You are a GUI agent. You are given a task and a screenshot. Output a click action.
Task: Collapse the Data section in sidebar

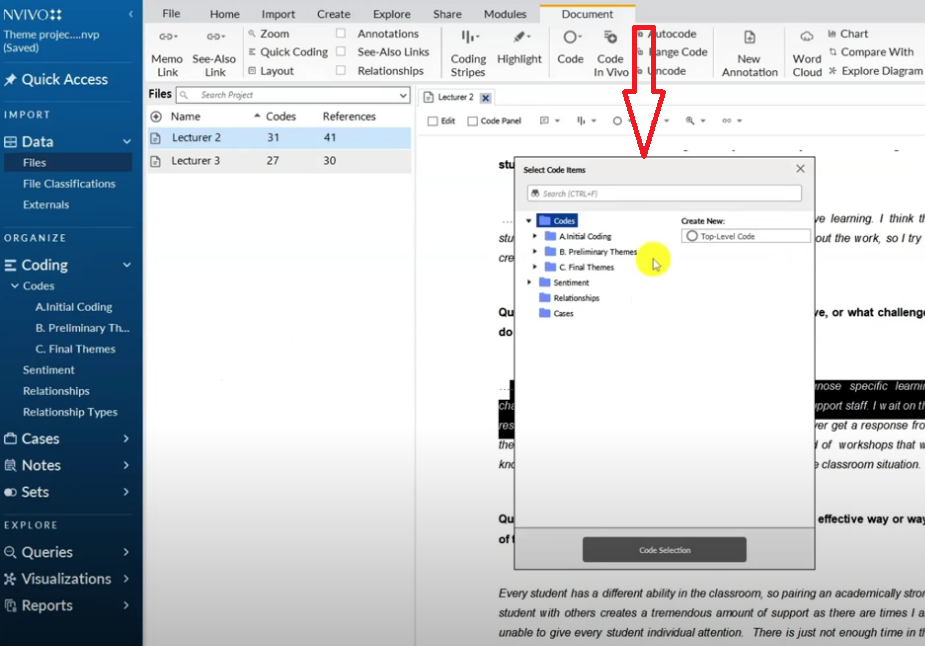(127, 142)
